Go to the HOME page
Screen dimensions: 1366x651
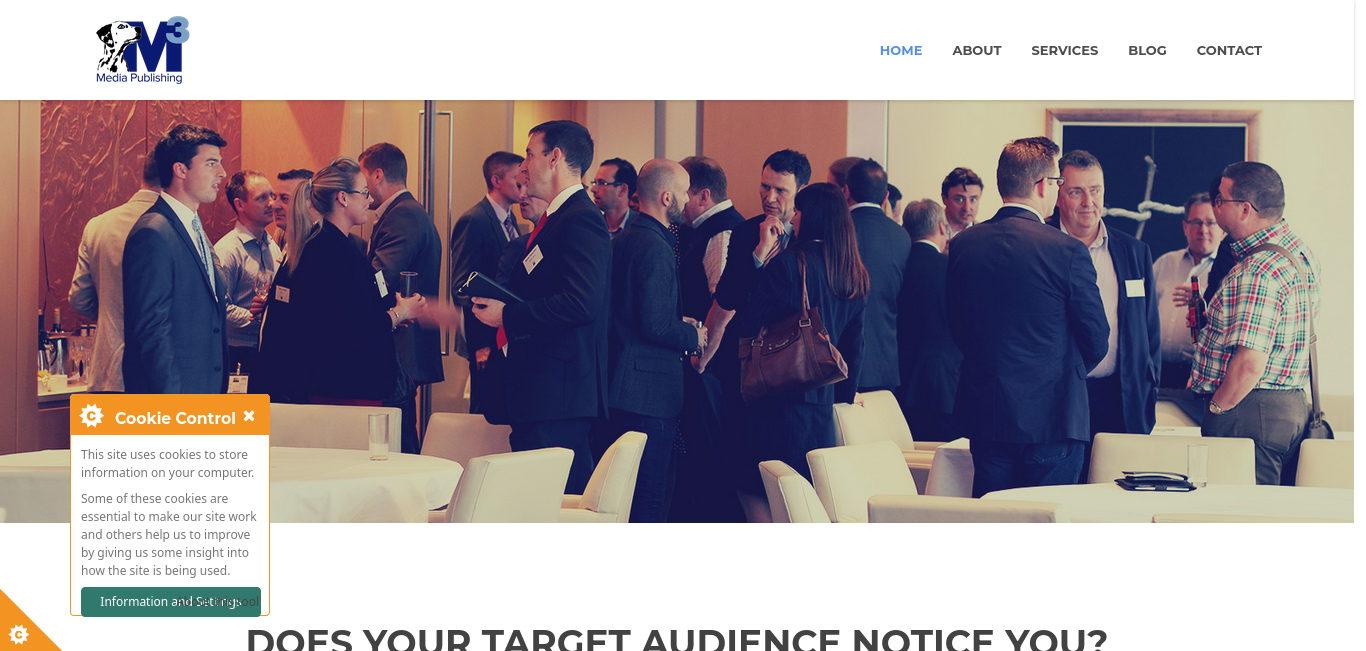click(x=901, y=50)
